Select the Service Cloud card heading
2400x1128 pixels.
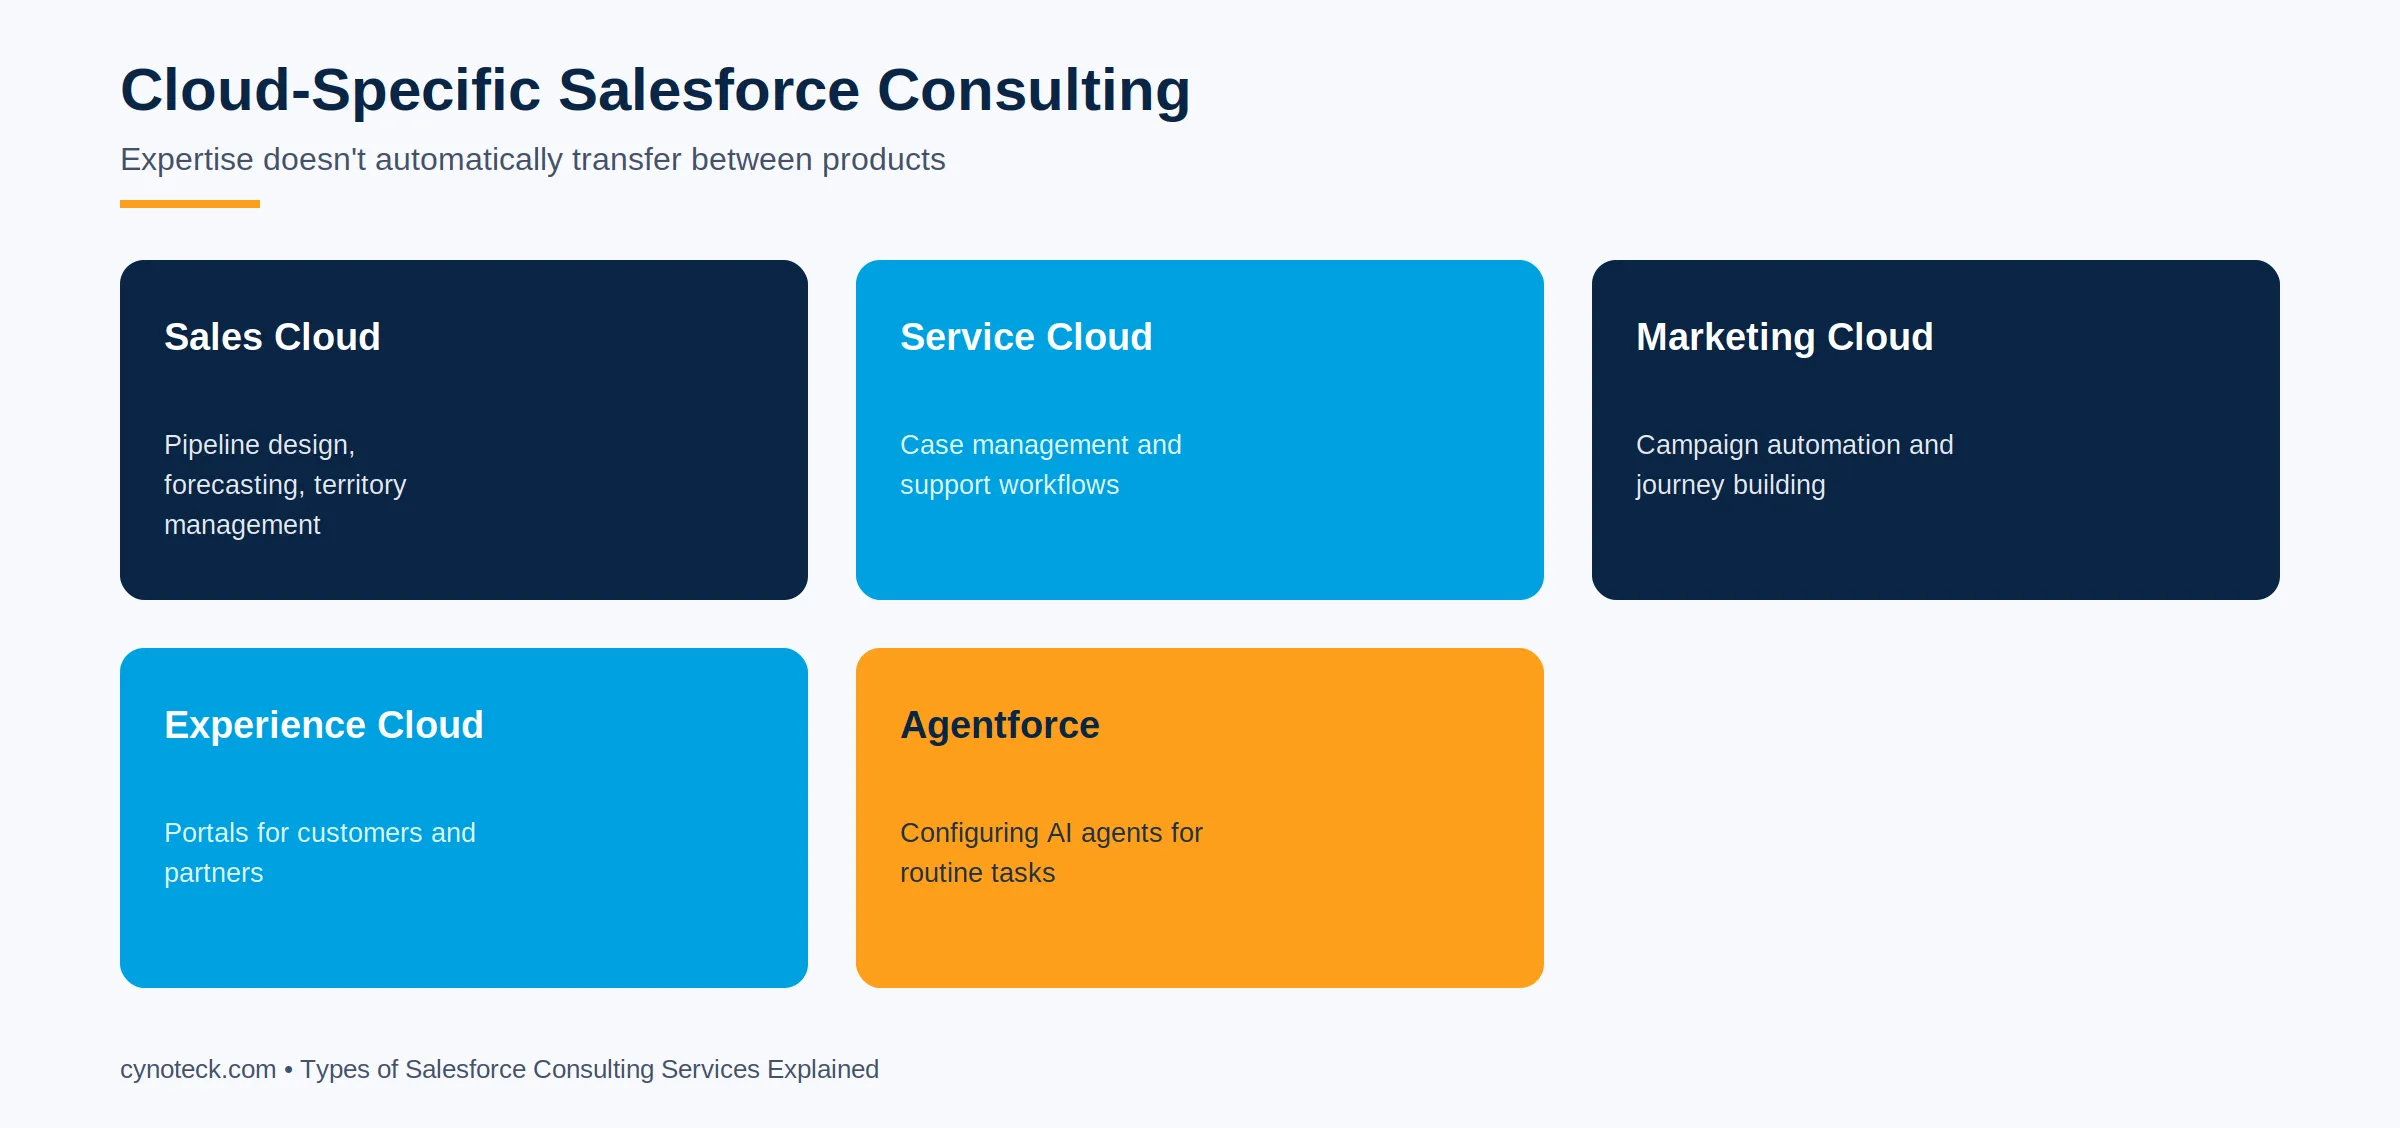click(1026, 337)
